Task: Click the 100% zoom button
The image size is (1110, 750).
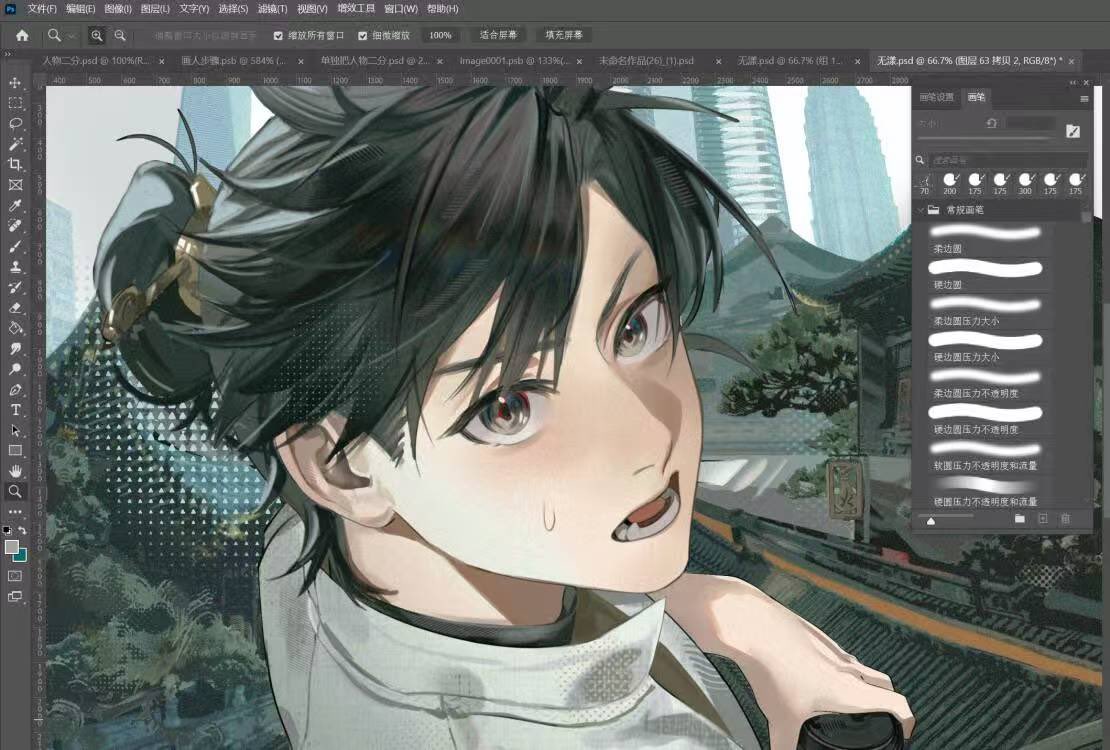Action: [440, 35]
